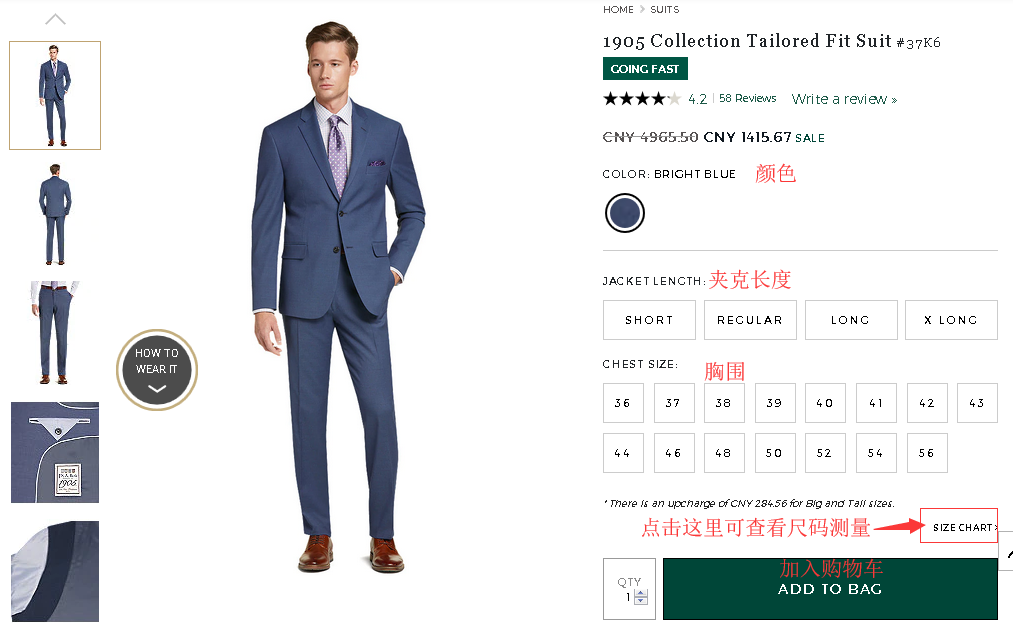Pick chest size 46
This screenshot has height=633, width=1013.
click(x=674, y=453)
